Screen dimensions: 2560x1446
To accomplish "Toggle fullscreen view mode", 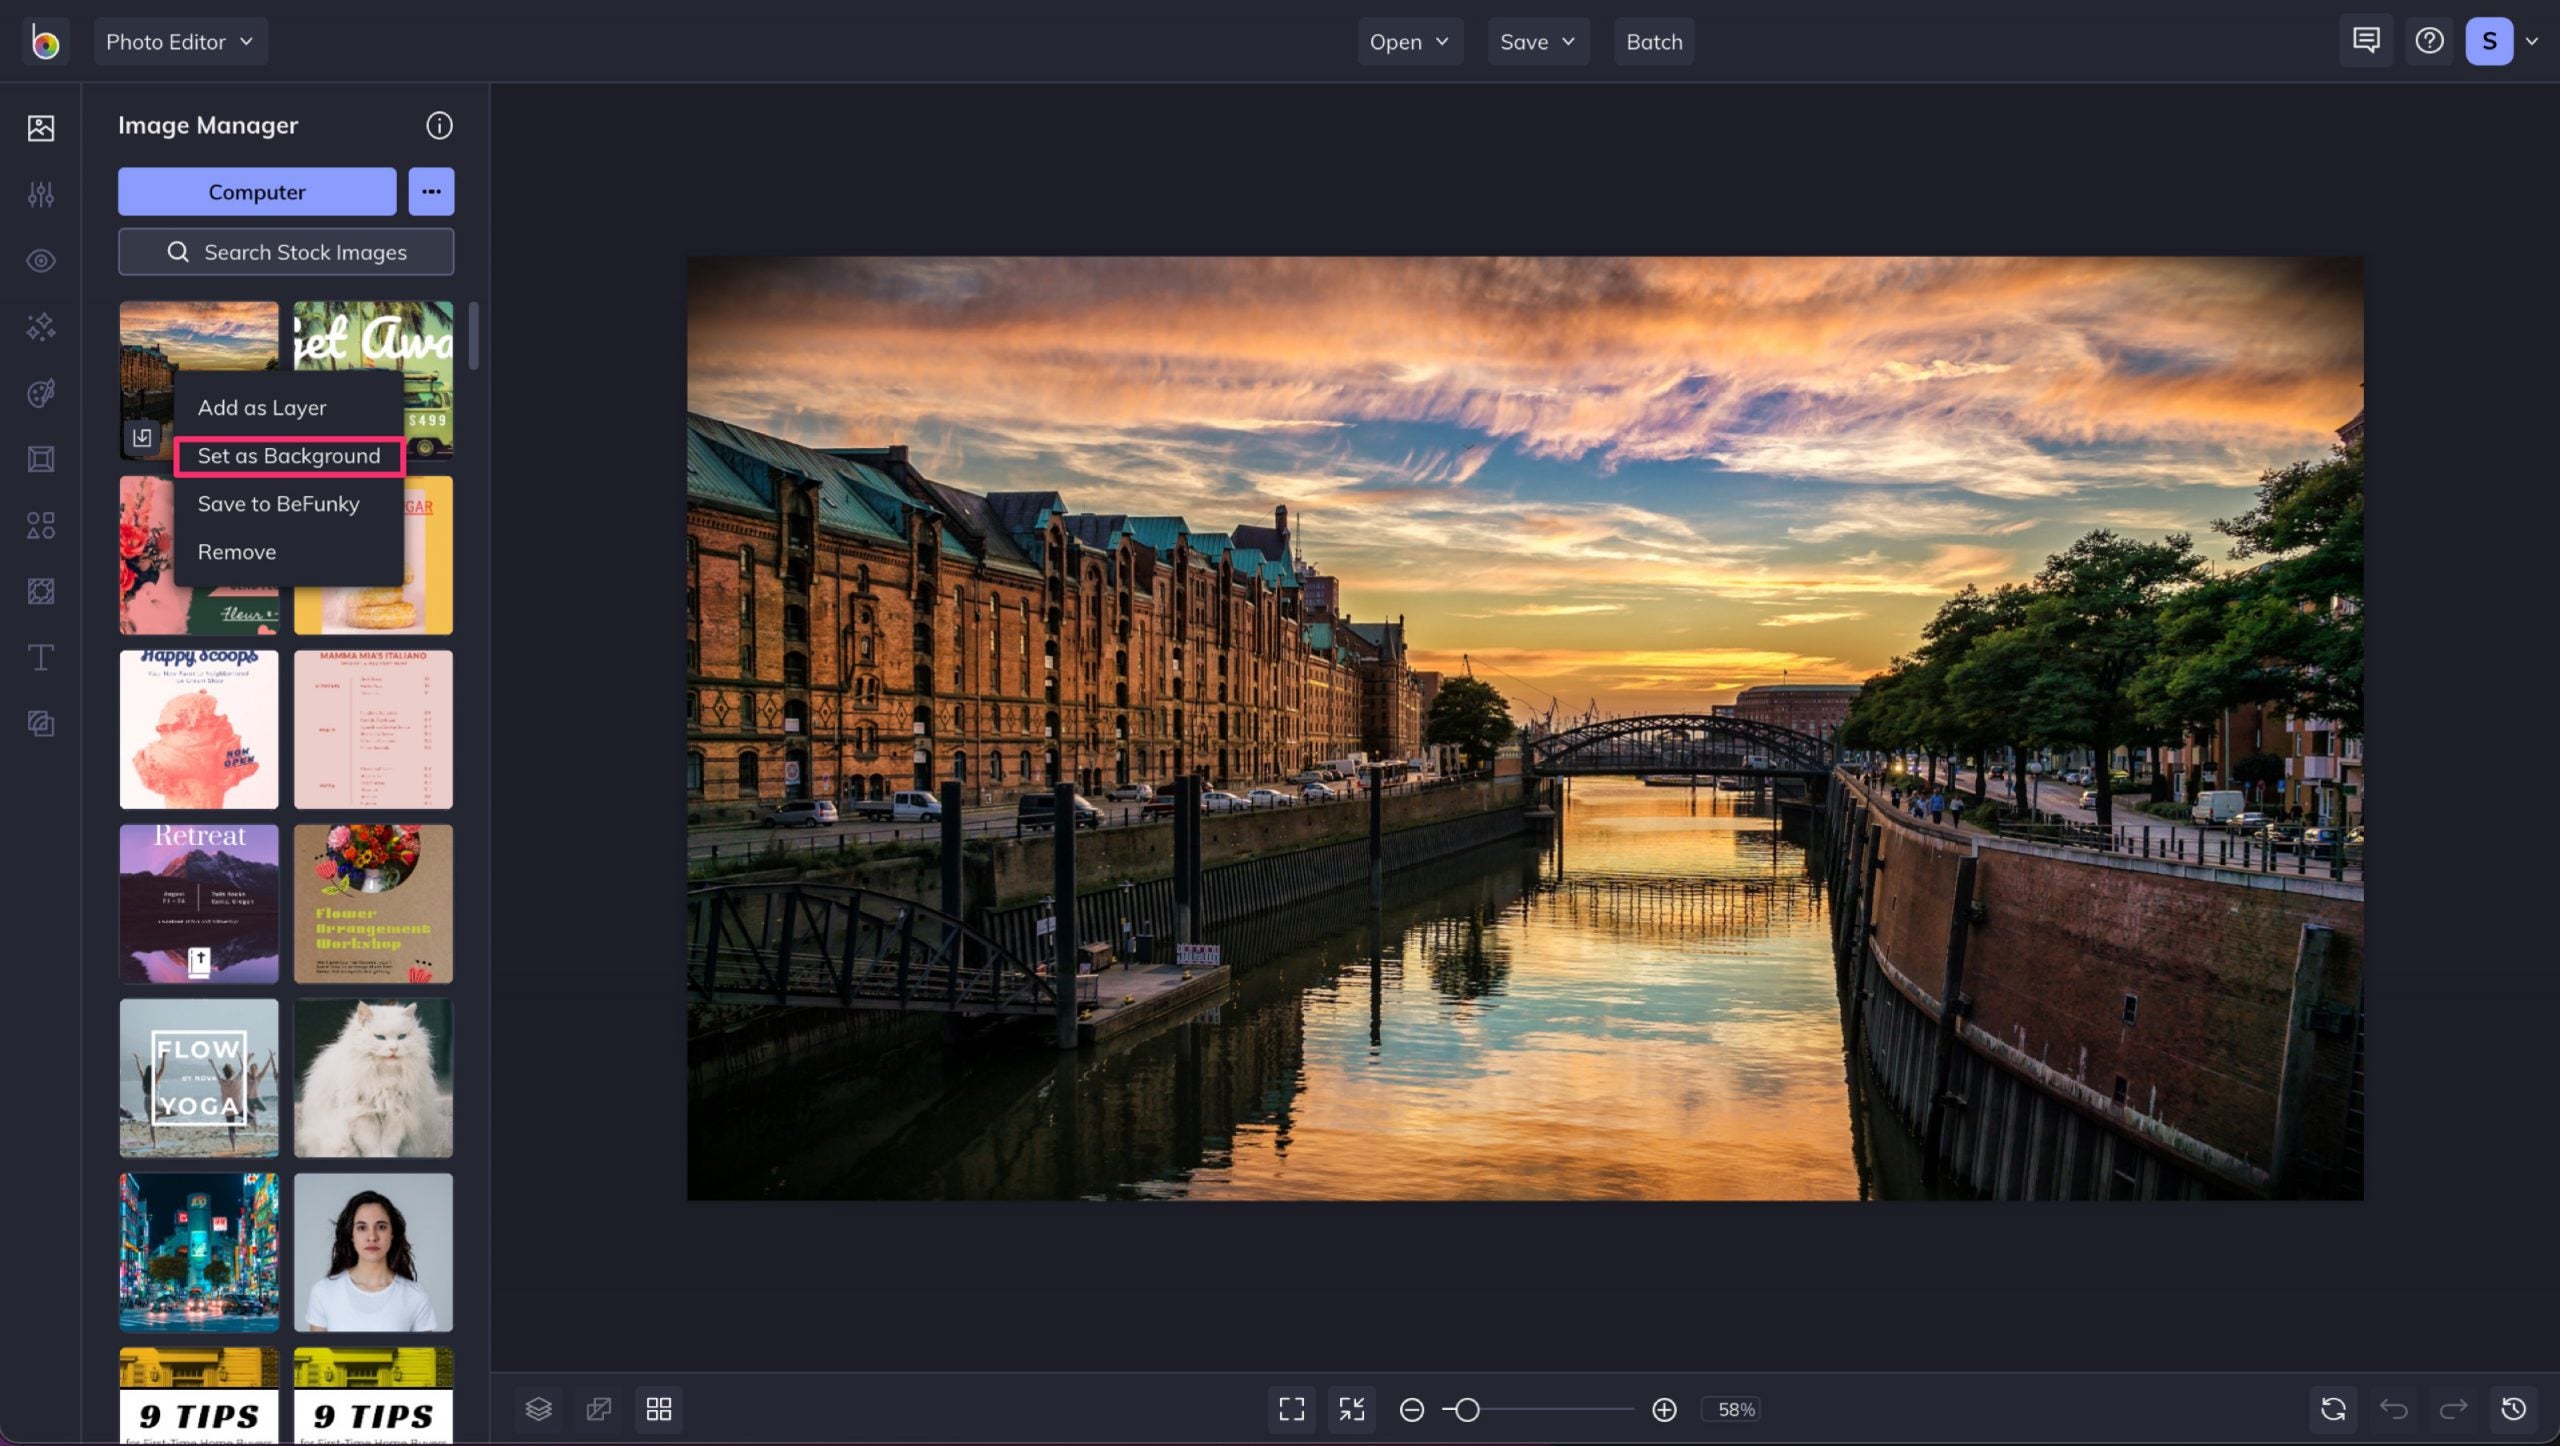I will [x=1291, y=1409].
